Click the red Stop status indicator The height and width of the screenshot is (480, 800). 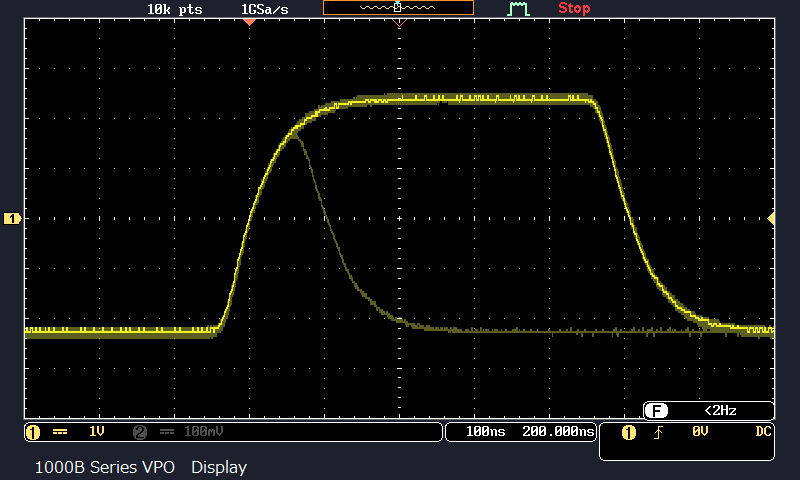[574, 8]
